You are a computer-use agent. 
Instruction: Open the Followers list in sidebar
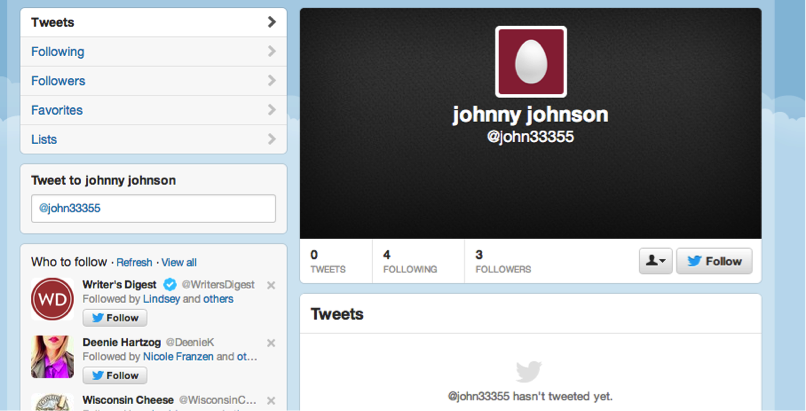point(153,81)
